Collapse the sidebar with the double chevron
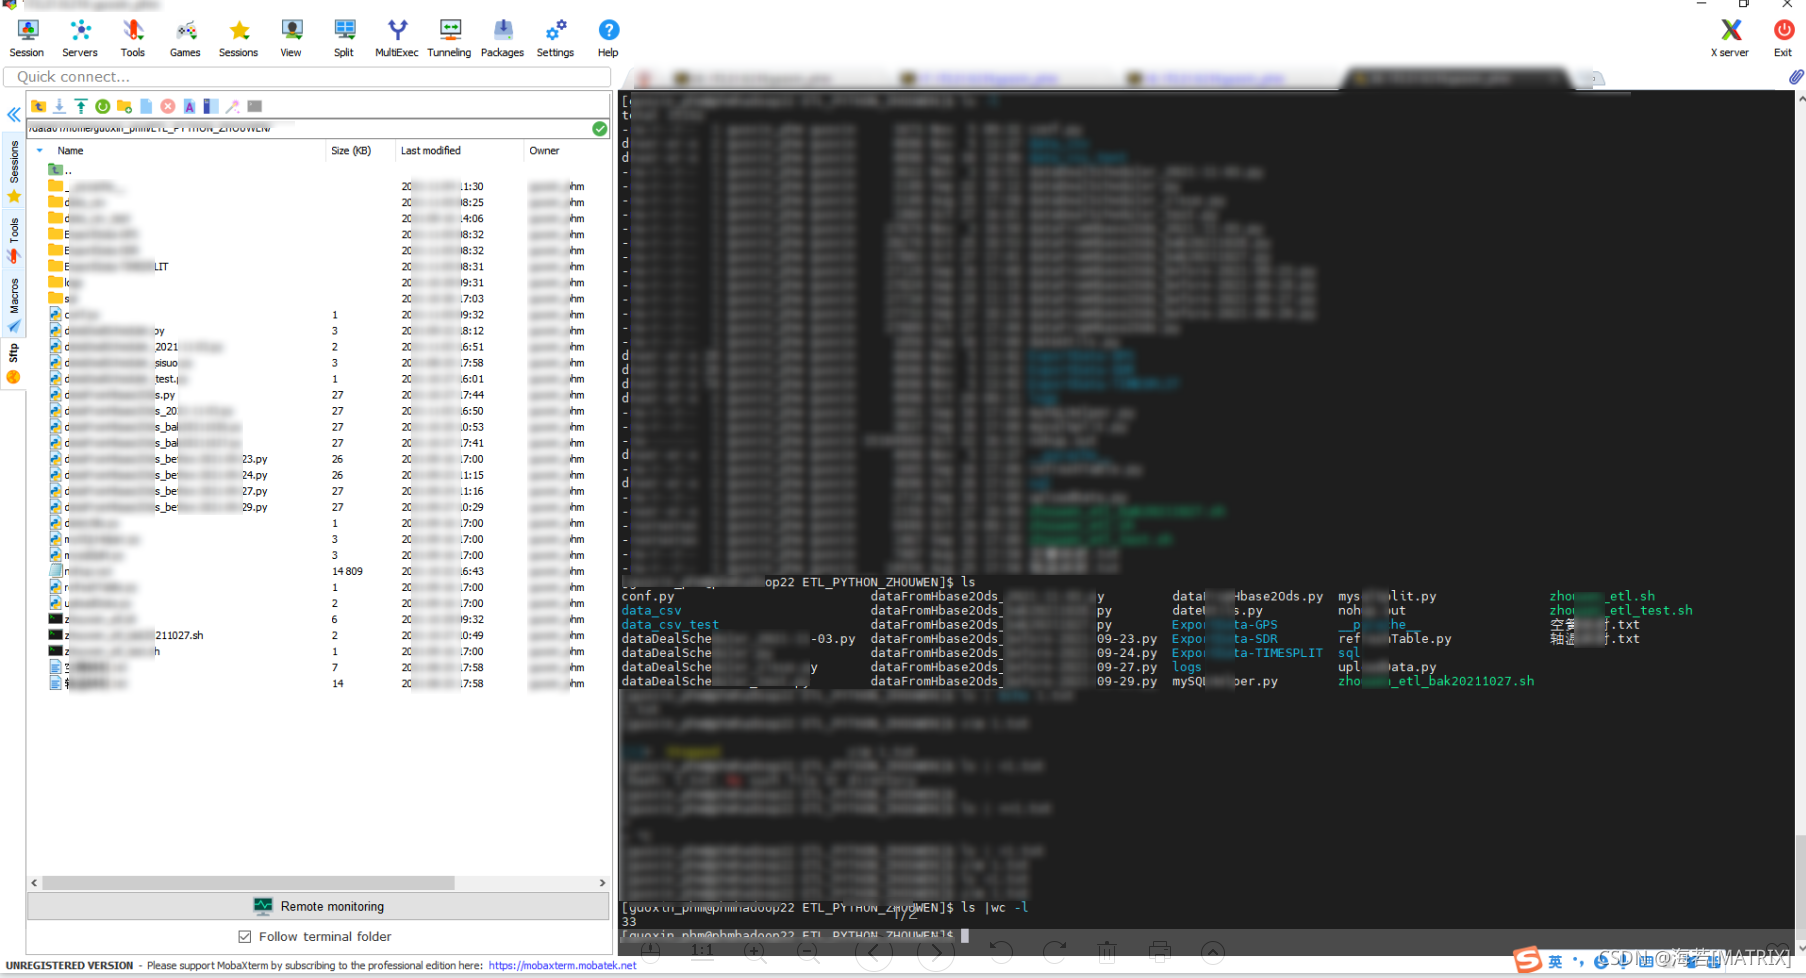 point(14,115)
